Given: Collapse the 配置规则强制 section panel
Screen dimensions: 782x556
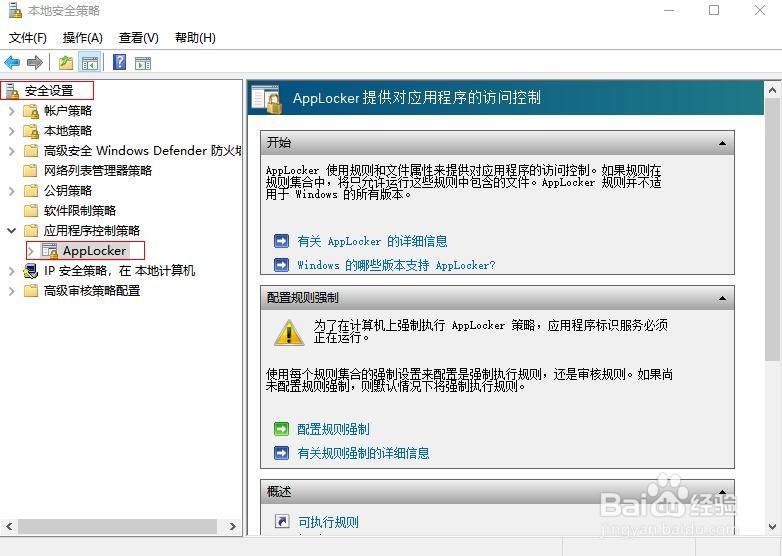Looking at the screenshot, I should pyautogui.click(x=722, y=299).
